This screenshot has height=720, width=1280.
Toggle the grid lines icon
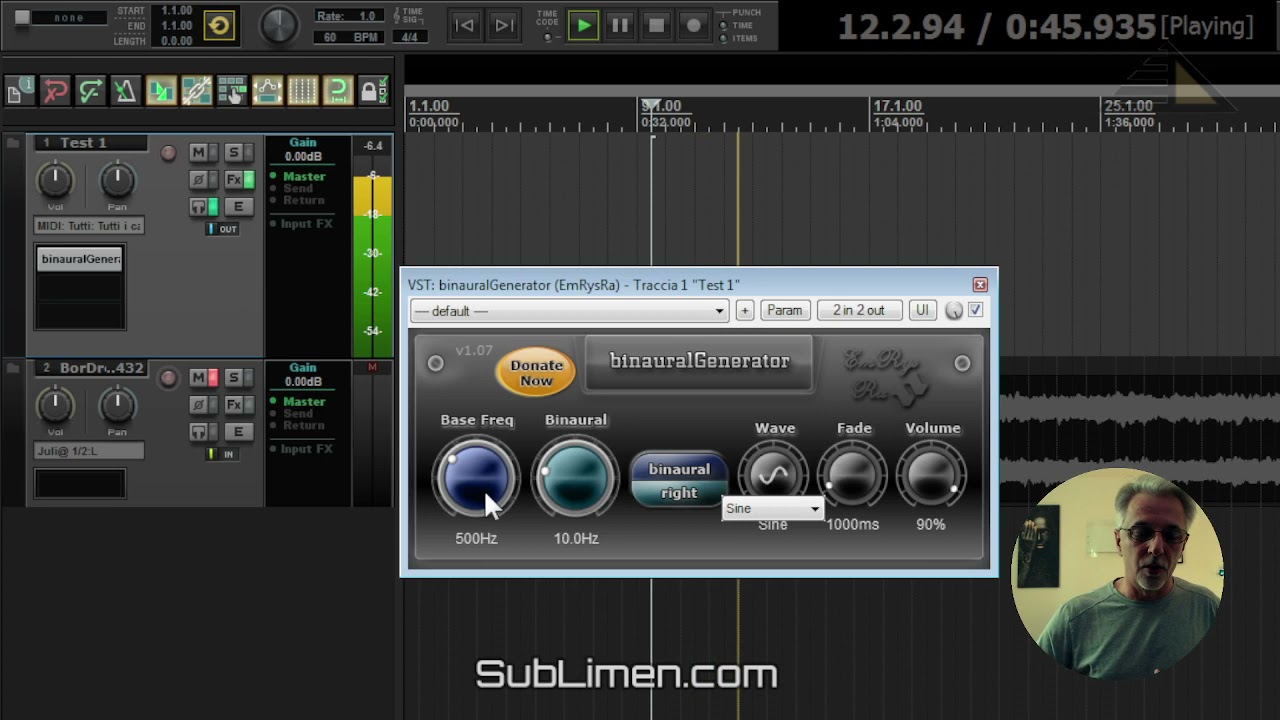(x=303, y=91)
